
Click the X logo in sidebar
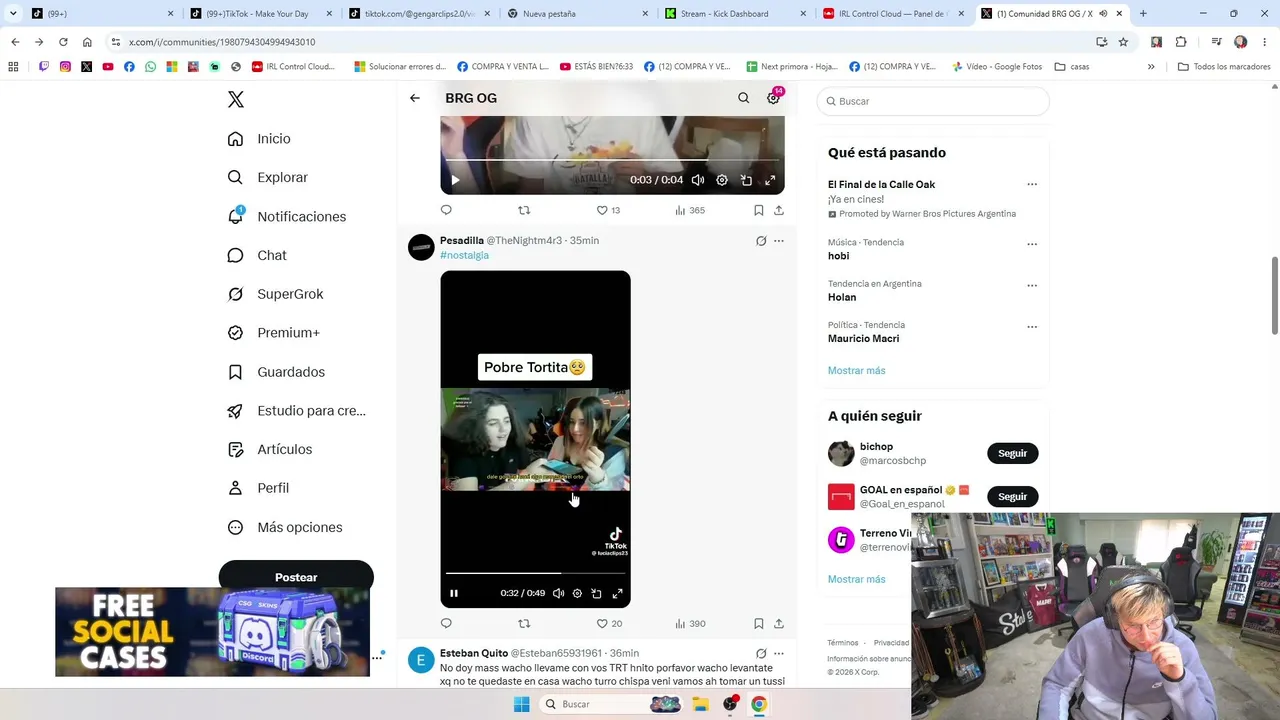236,99
